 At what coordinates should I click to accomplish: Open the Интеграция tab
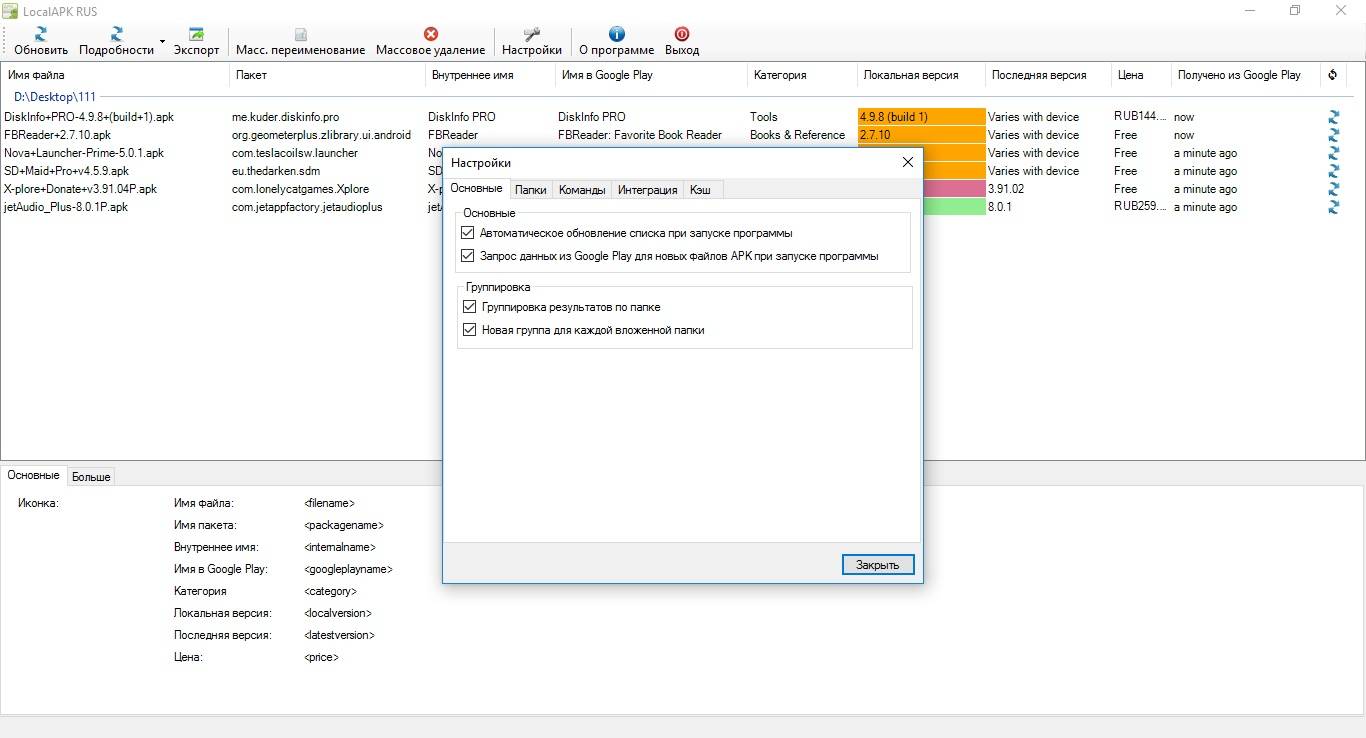click(647, 190)
